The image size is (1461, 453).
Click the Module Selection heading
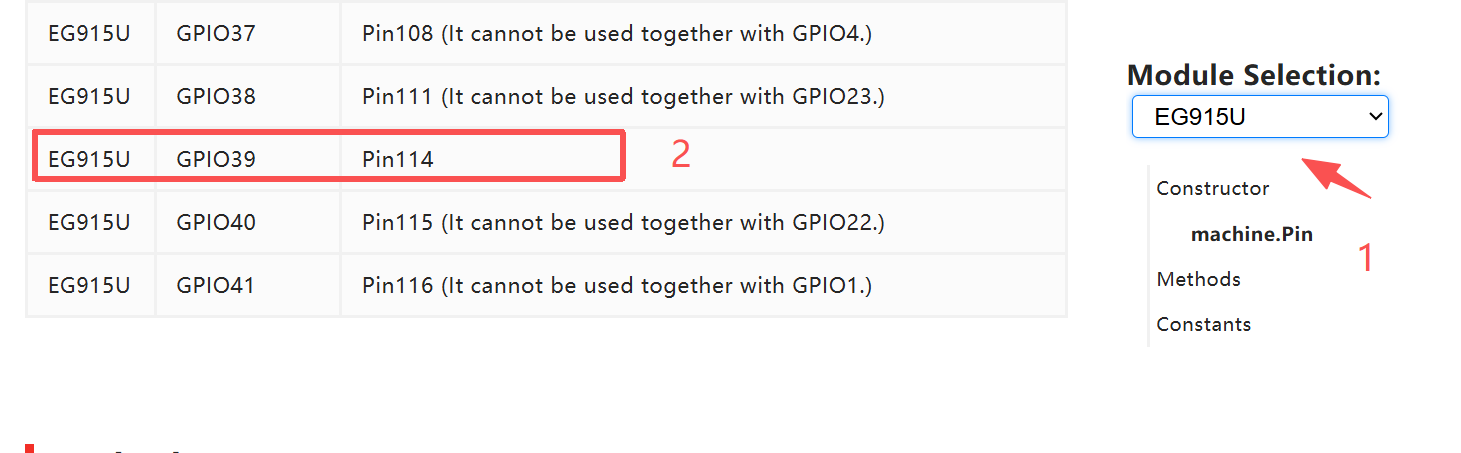point(1253,75)
